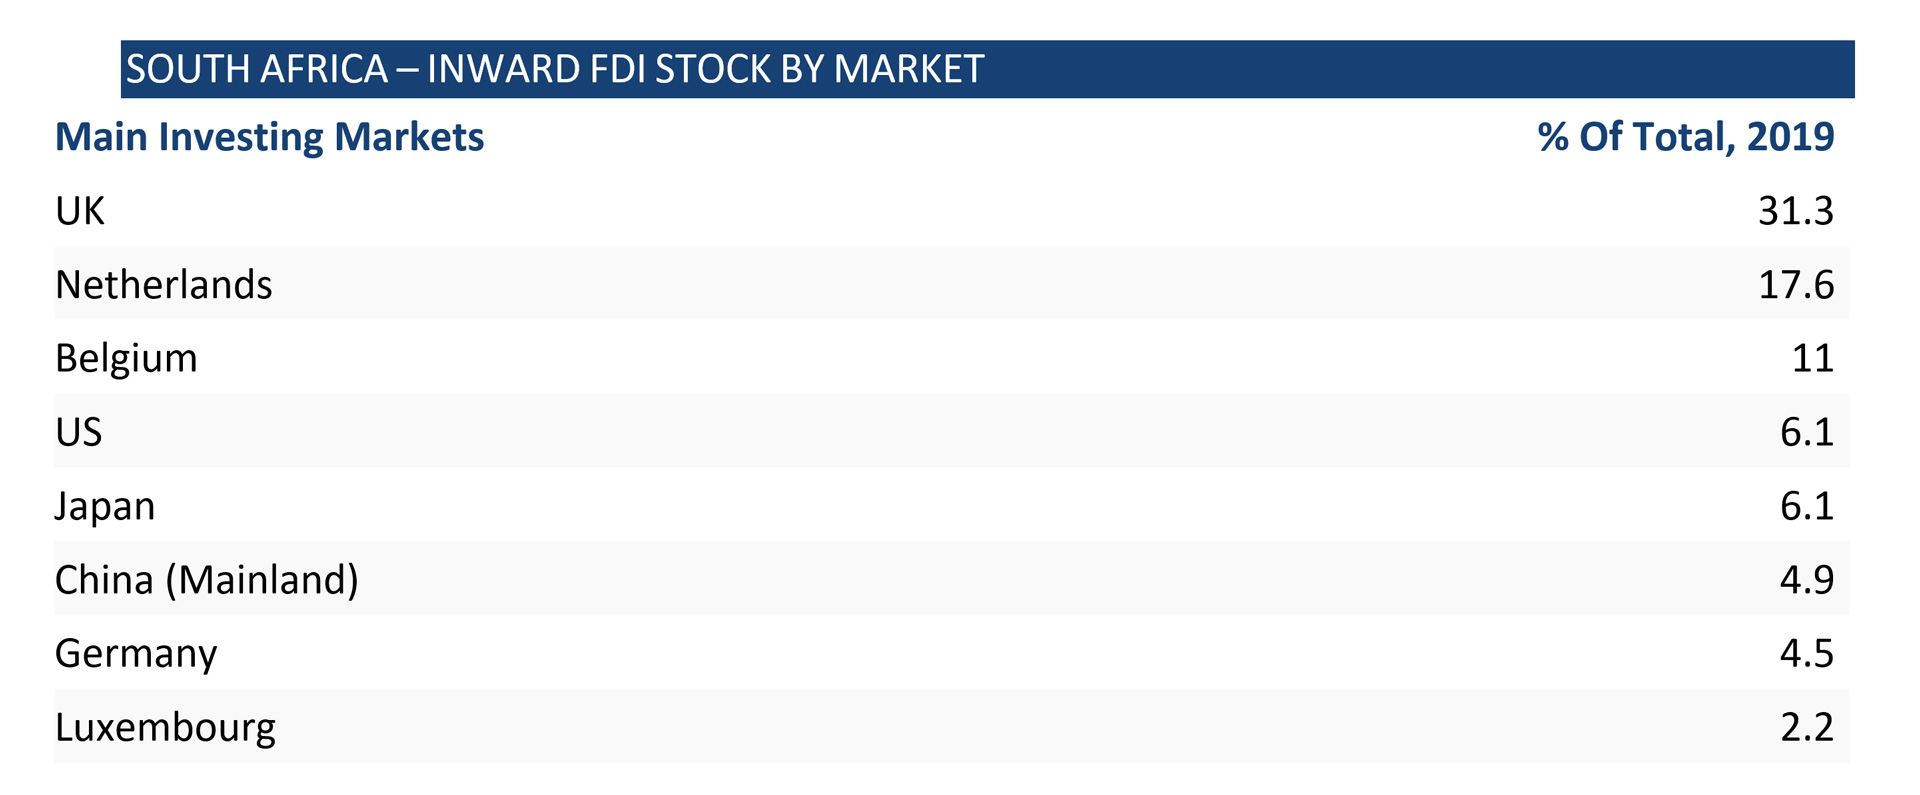Click the 'SOUTH AFRICA' words in title banner
This screenshot has width=1920, height=795.
pyautogui.click(x=257, y=69)
